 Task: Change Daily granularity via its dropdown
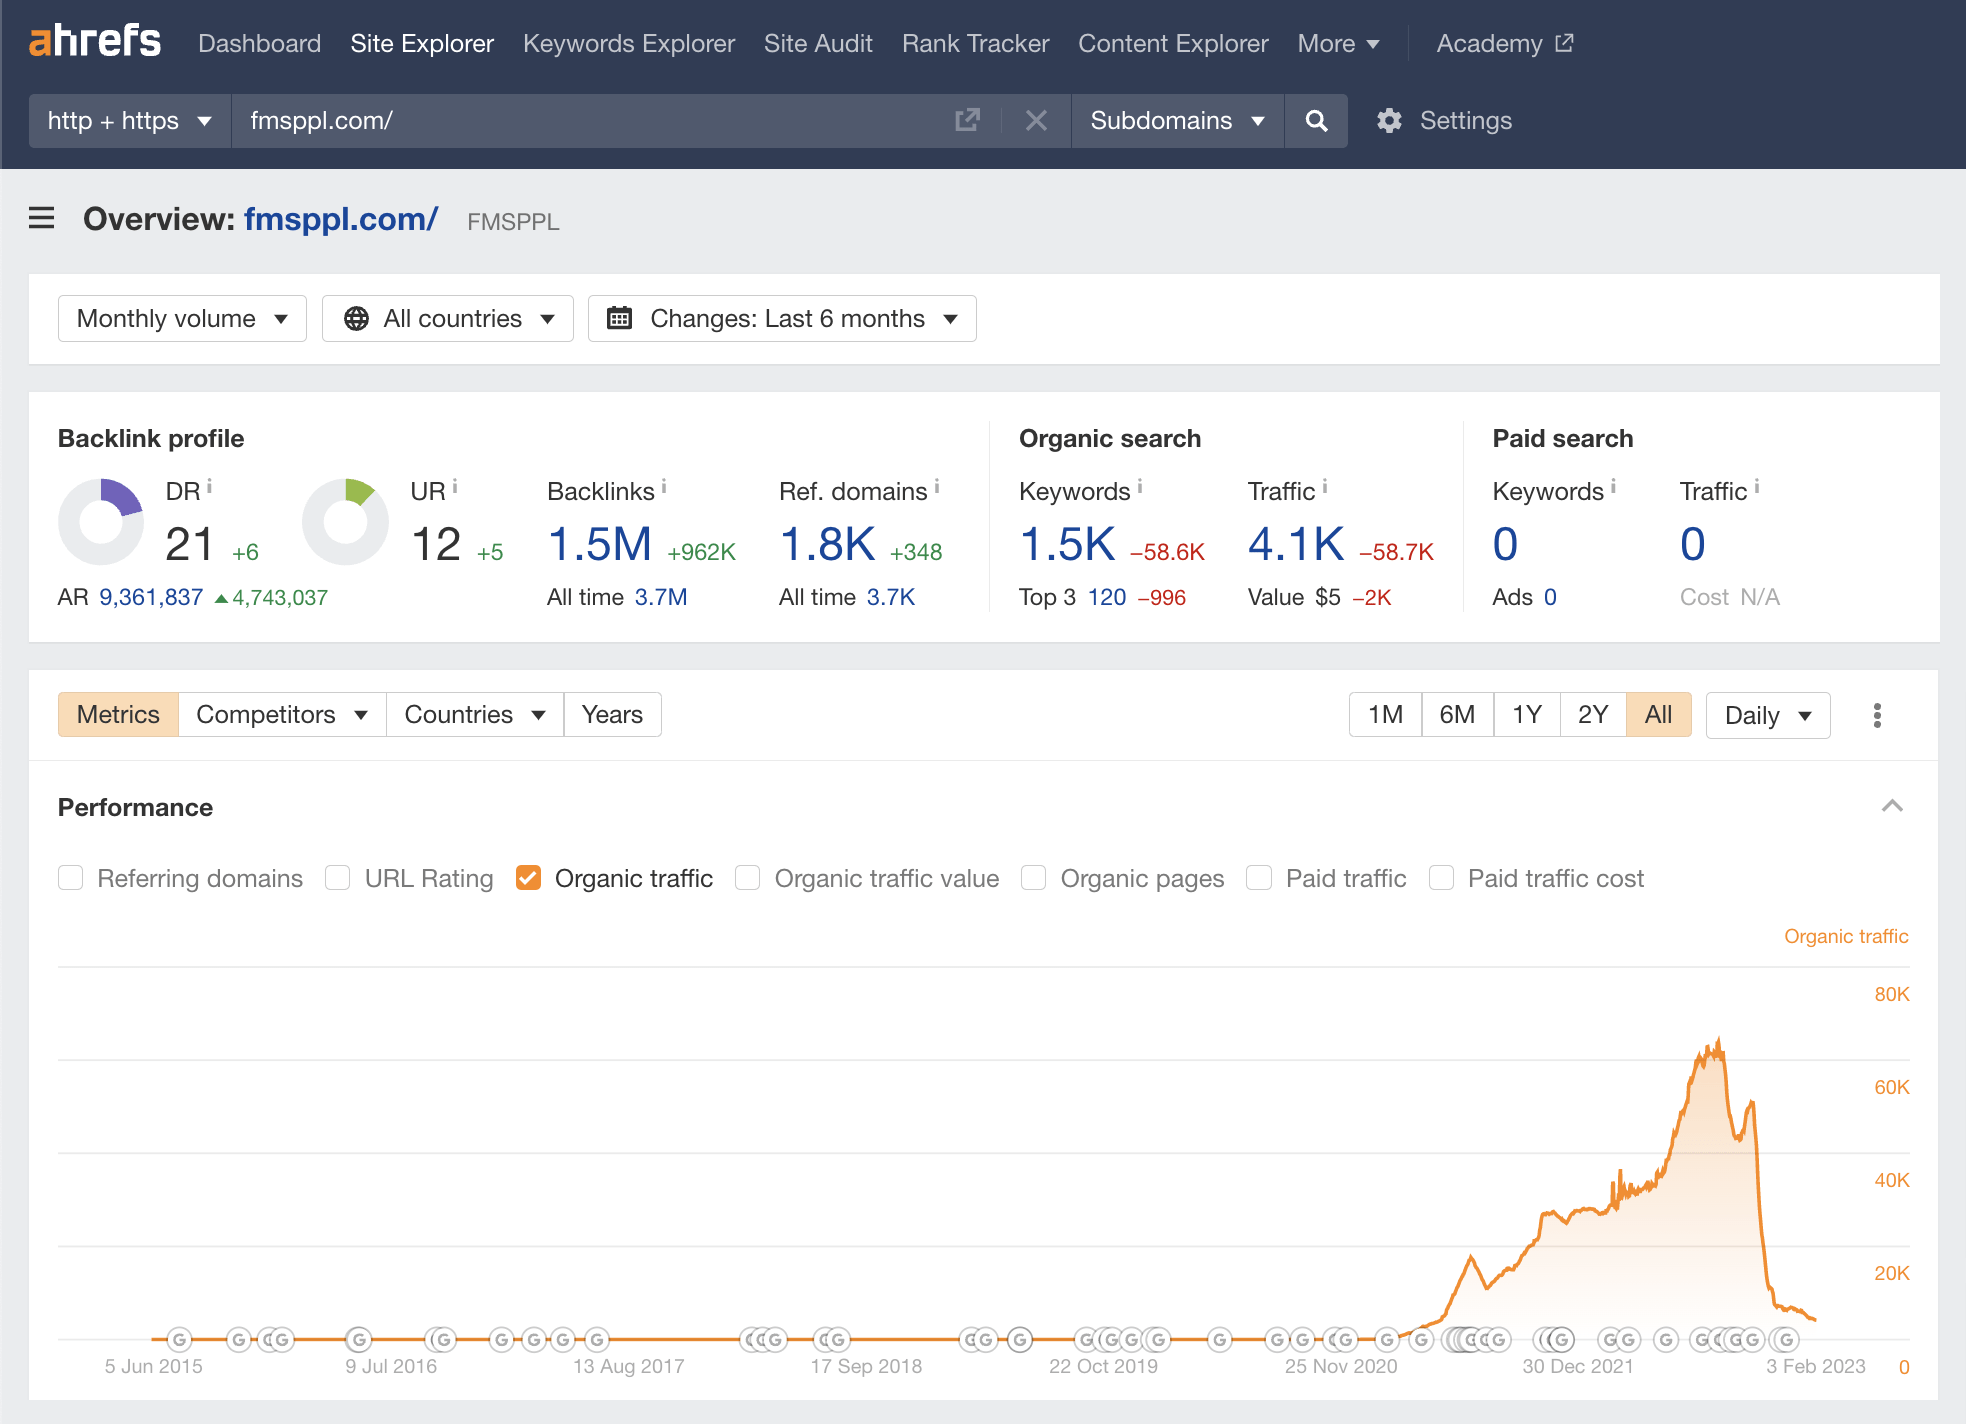(x=1766, y=715)
